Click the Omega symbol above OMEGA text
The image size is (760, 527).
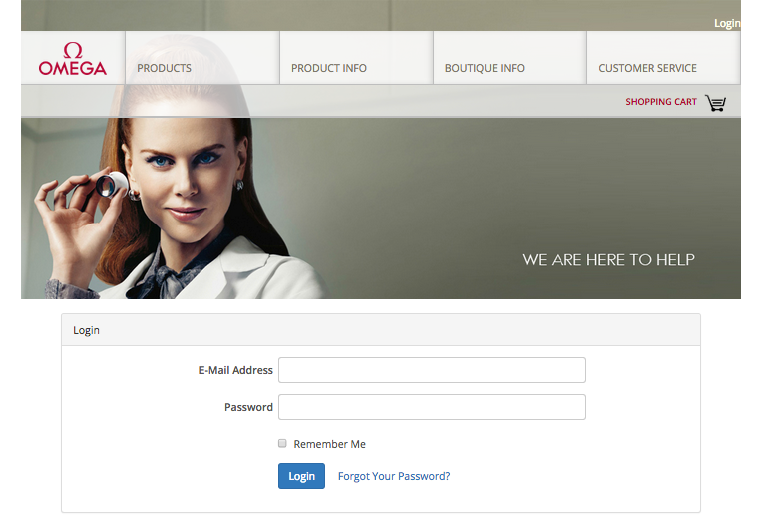pyautogui.click(x=73, y=50)
